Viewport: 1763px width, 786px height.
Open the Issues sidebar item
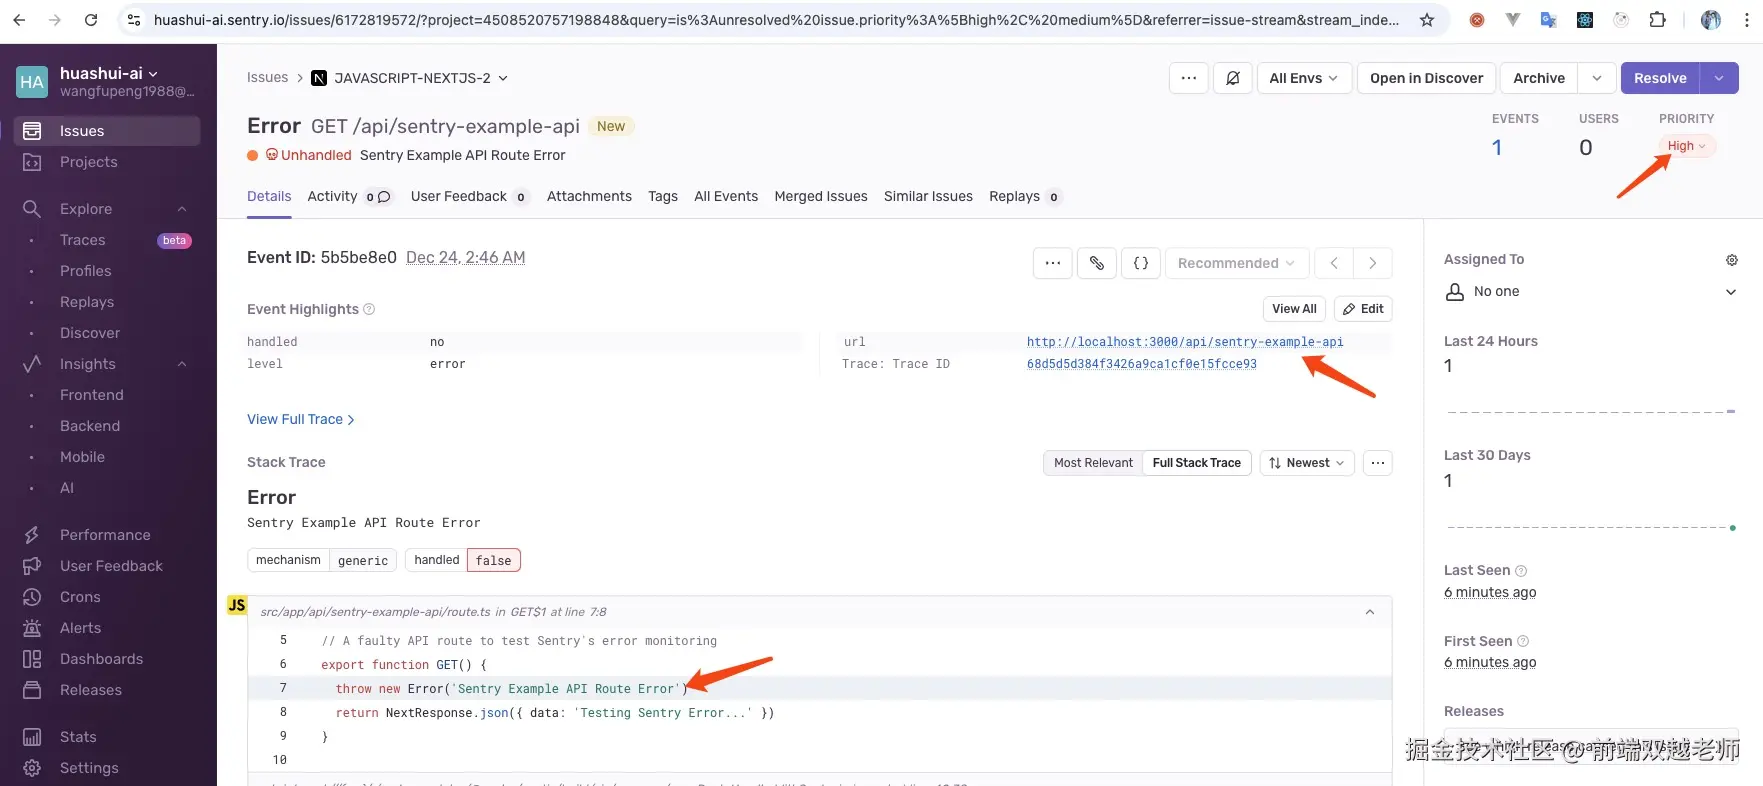(x=107, y=131)
